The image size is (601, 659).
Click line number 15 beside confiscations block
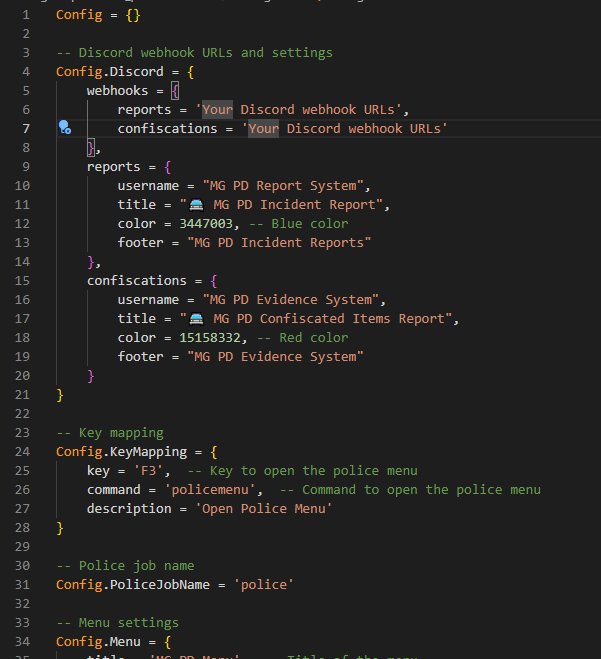point(23,281)
